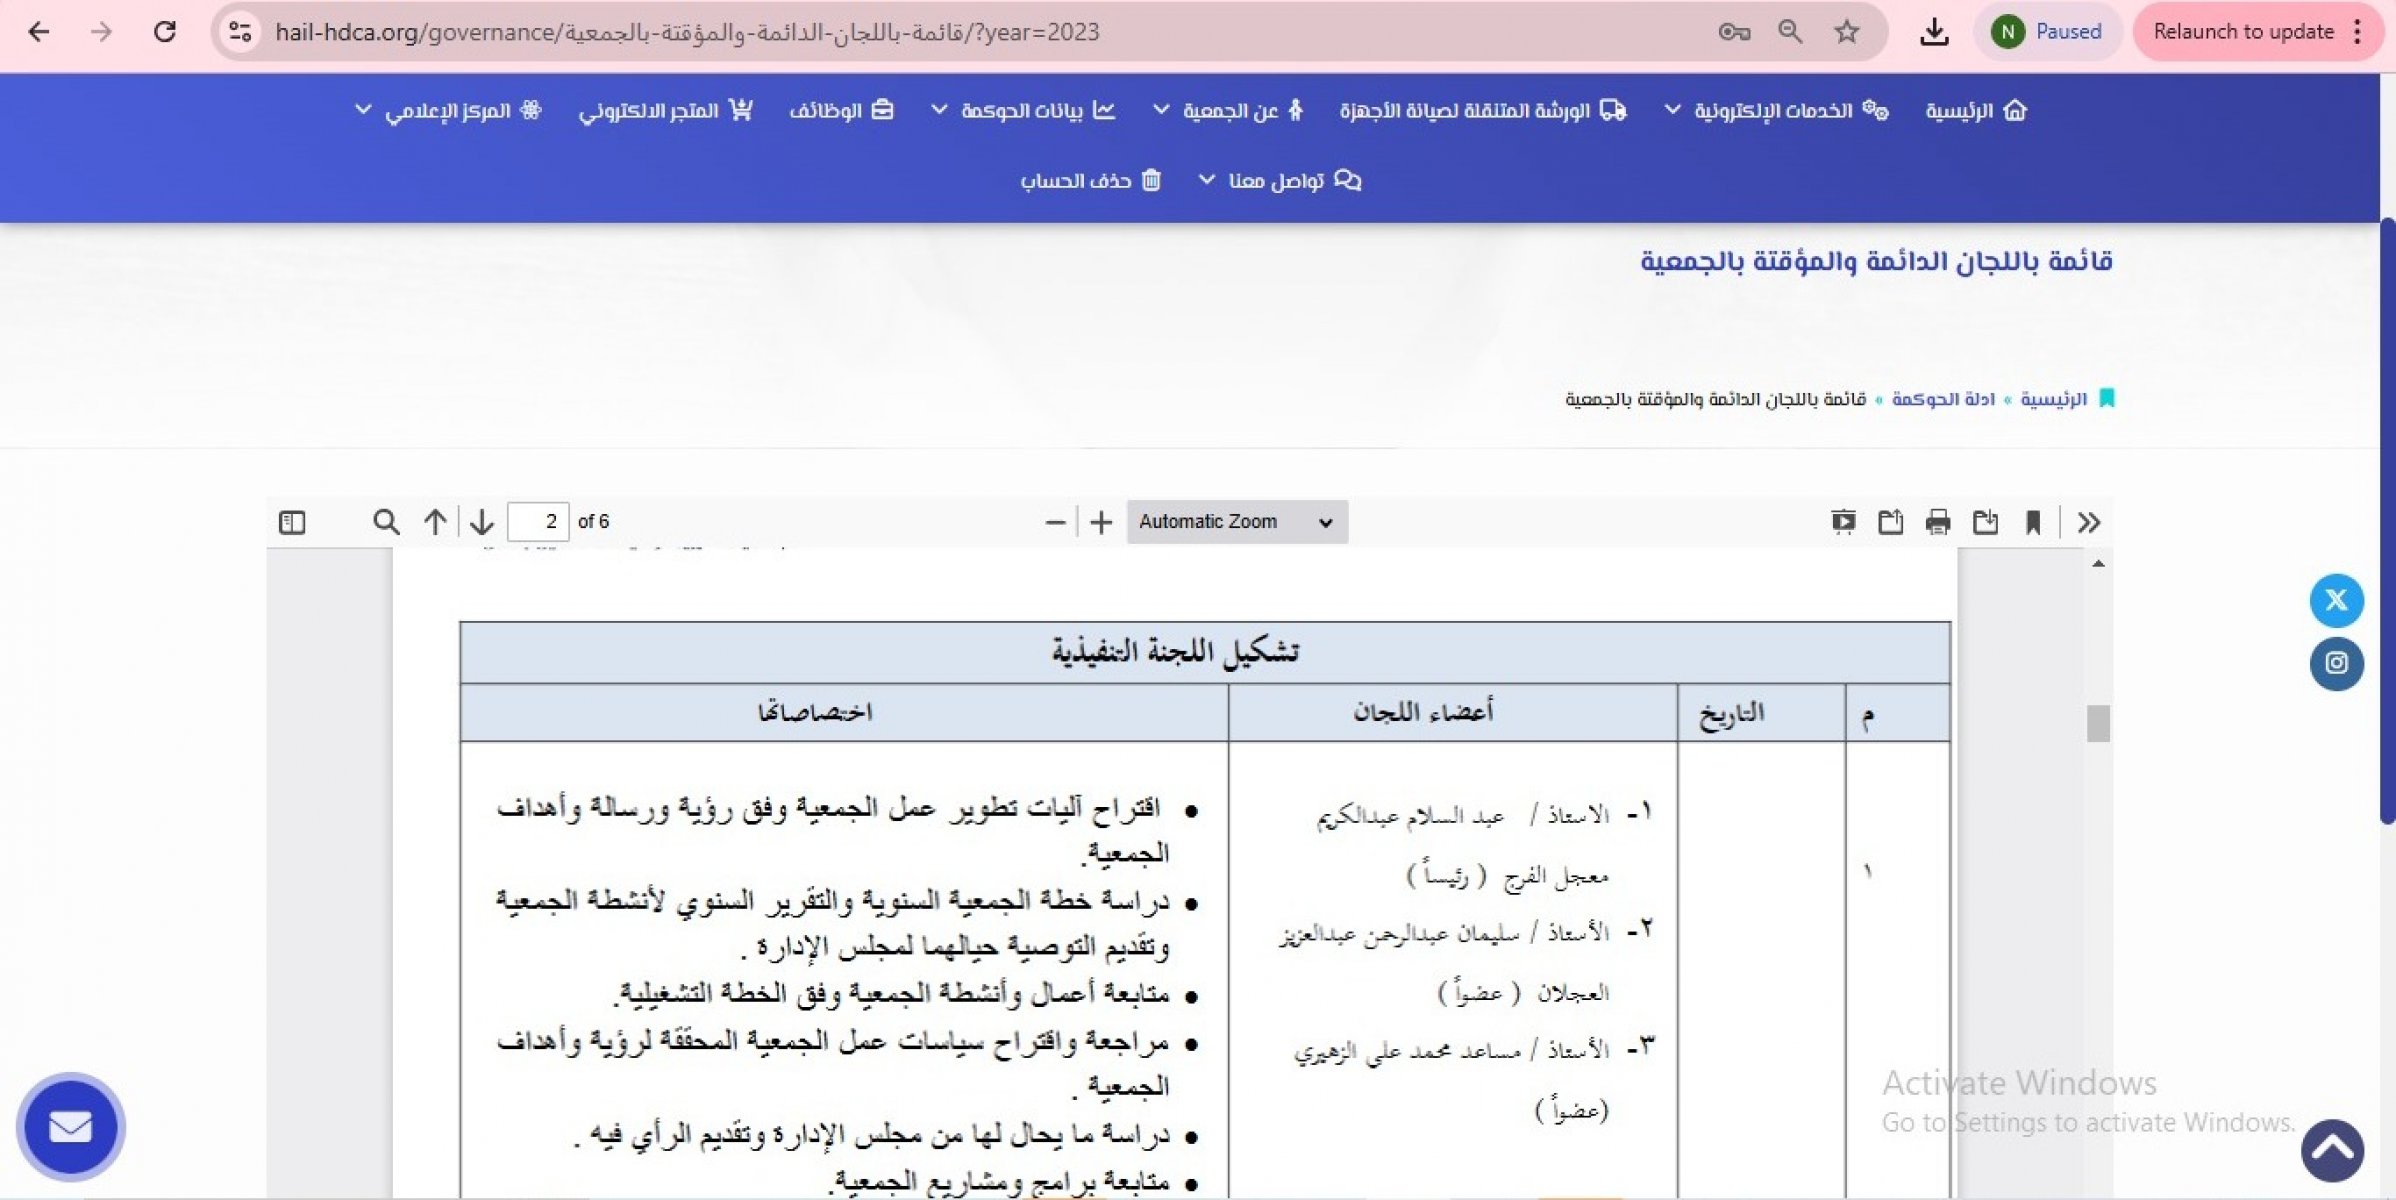
Task: Open the Automatic Zoom dropdown
Action: coord(1236,522)
